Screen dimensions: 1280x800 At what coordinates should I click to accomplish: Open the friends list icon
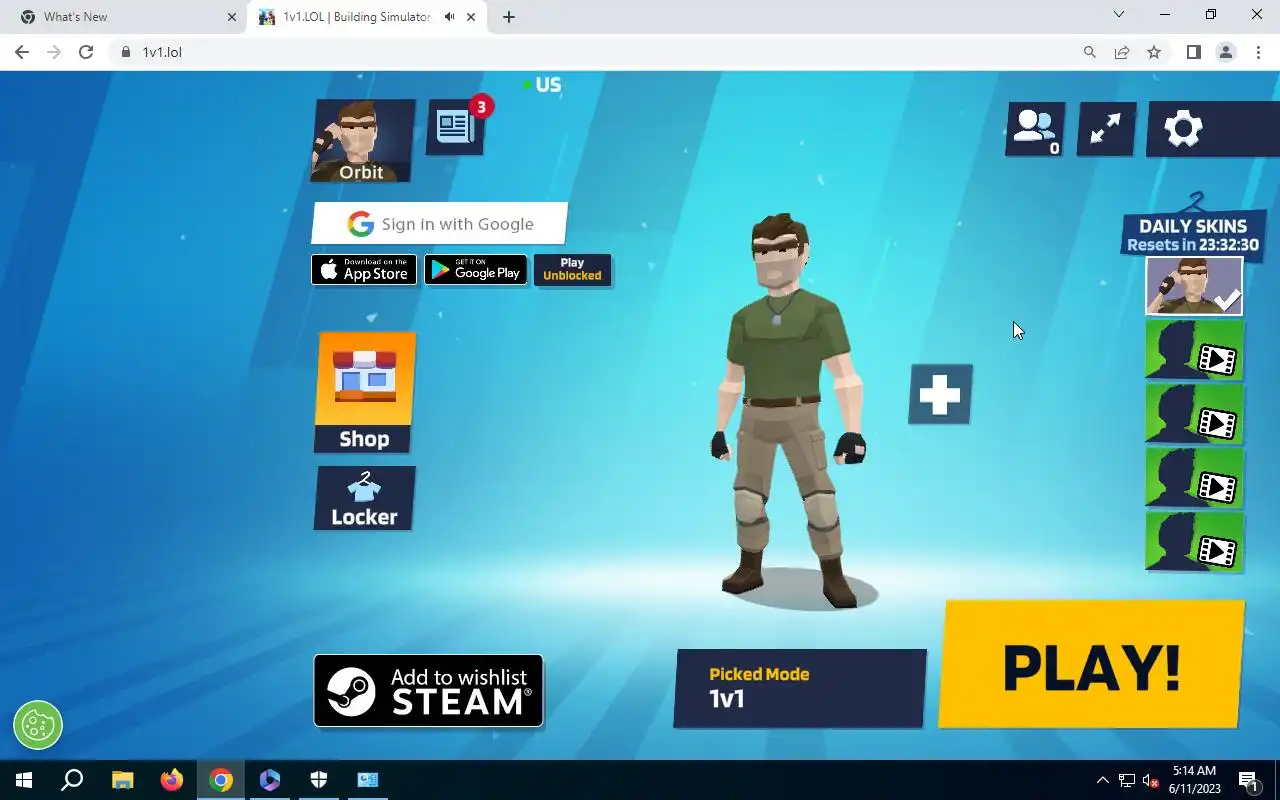tap(1035, 129)
